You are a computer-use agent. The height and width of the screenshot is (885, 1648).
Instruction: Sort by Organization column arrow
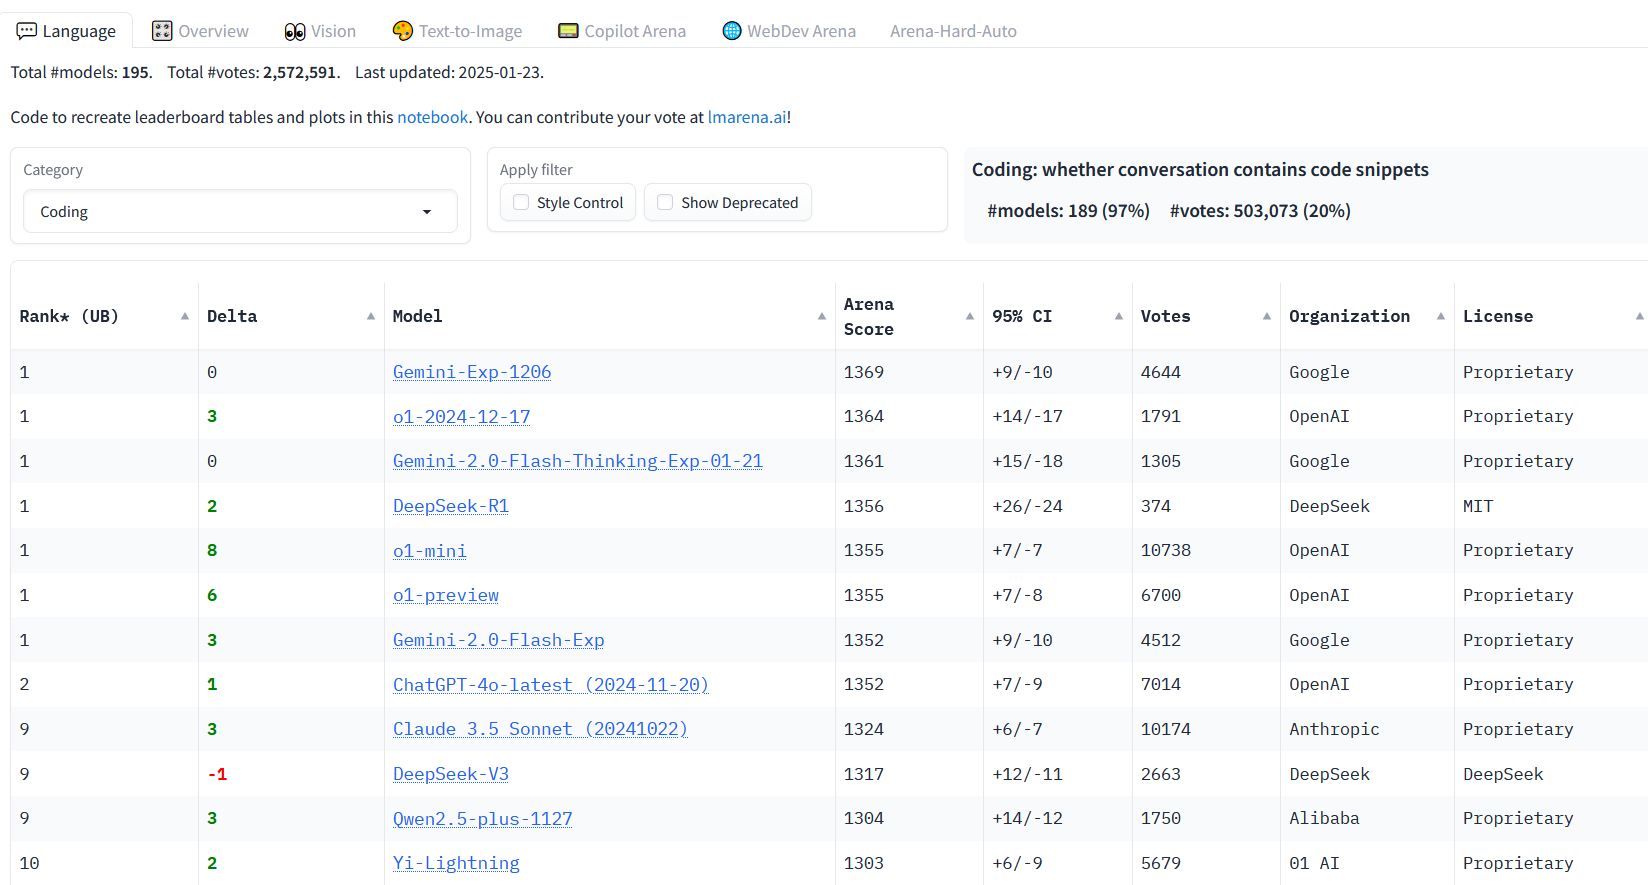click(x=1441, y=316)
